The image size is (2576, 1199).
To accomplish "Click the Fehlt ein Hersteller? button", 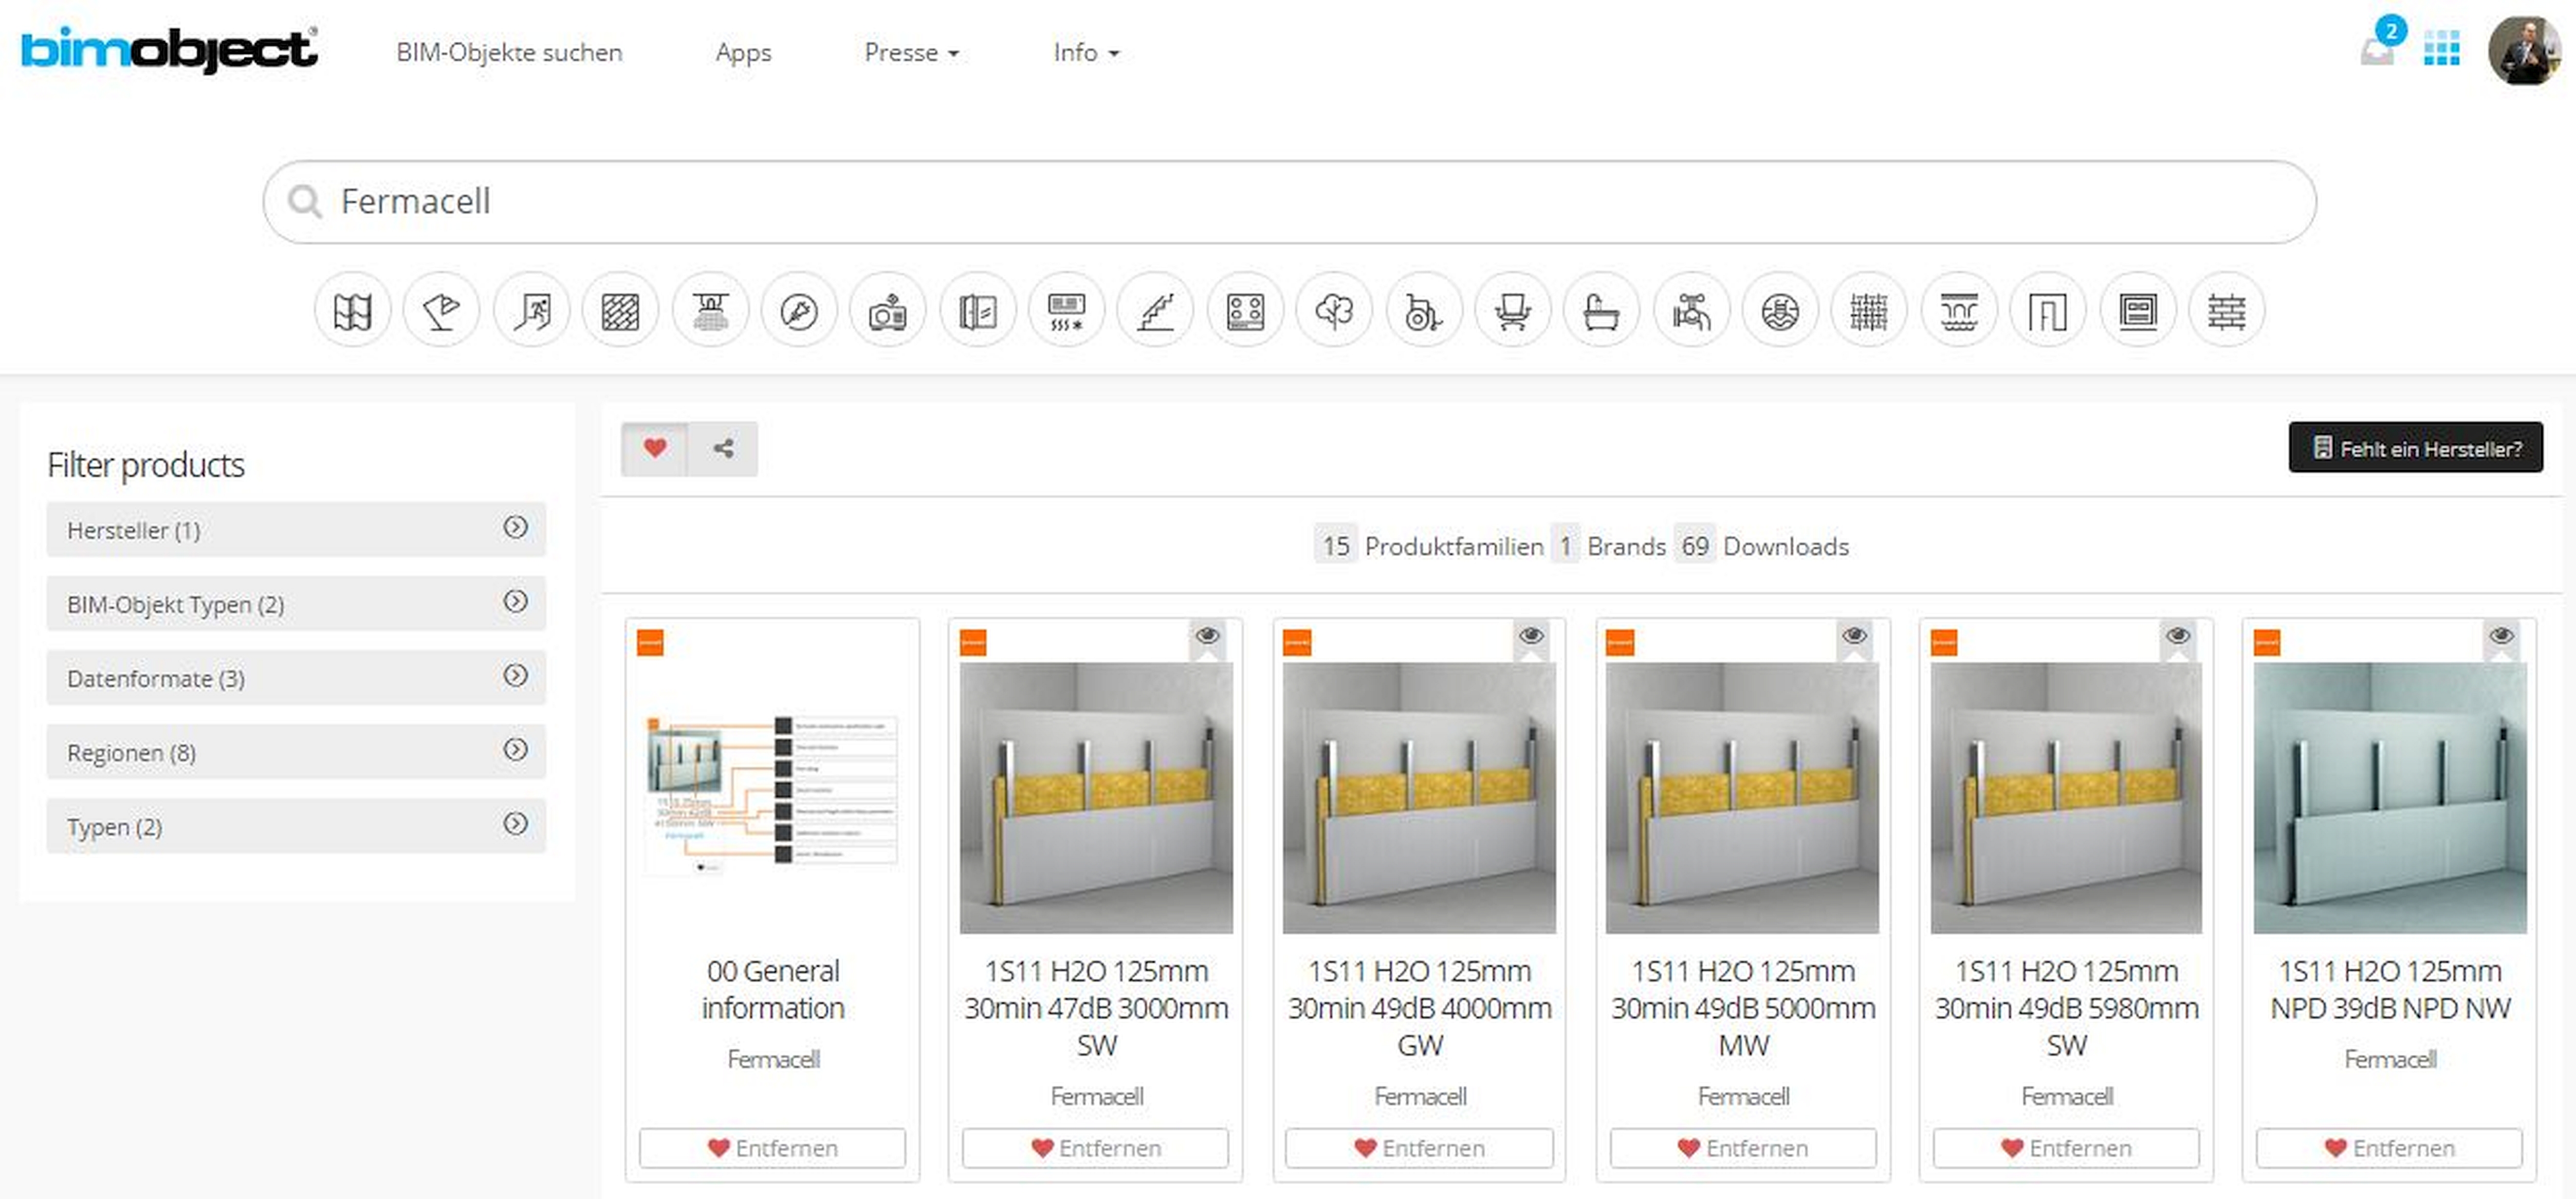I will 2415,448.
